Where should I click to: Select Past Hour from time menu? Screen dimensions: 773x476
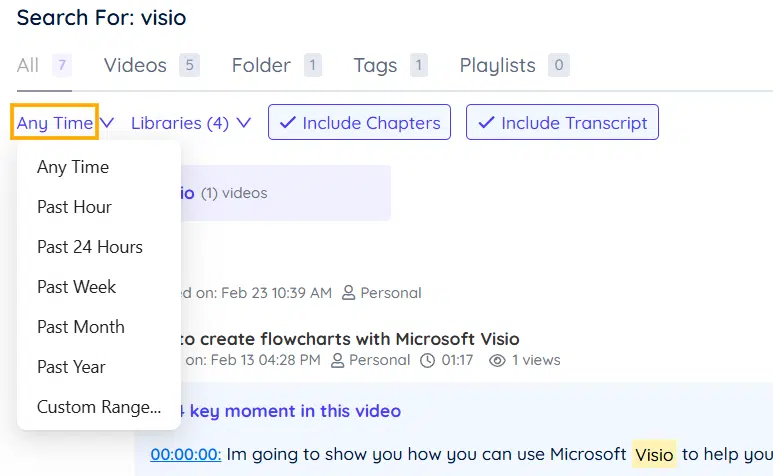74,207
